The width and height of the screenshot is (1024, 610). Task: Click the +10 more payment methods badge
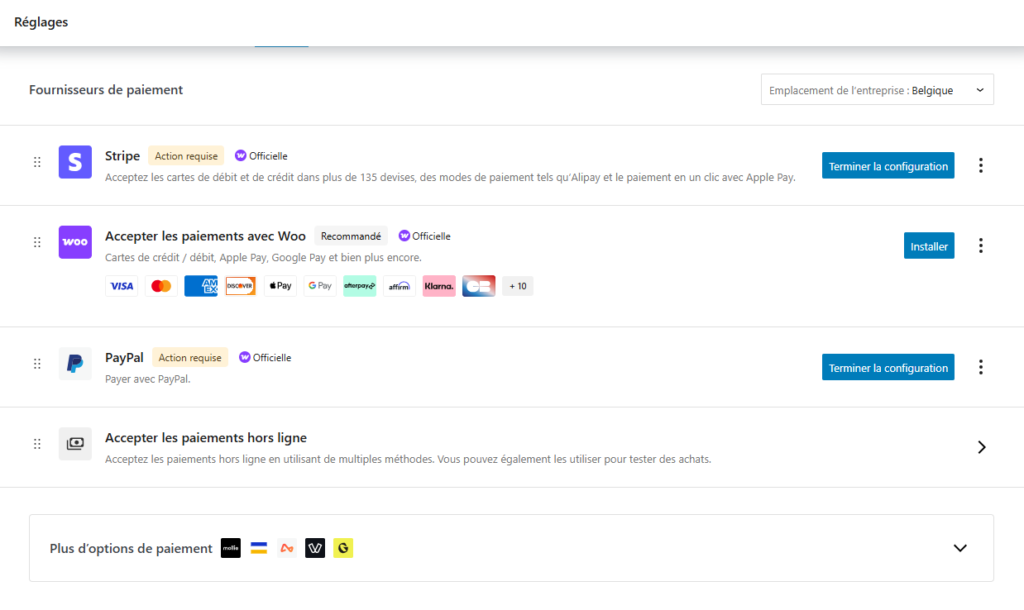pos(518,286)
